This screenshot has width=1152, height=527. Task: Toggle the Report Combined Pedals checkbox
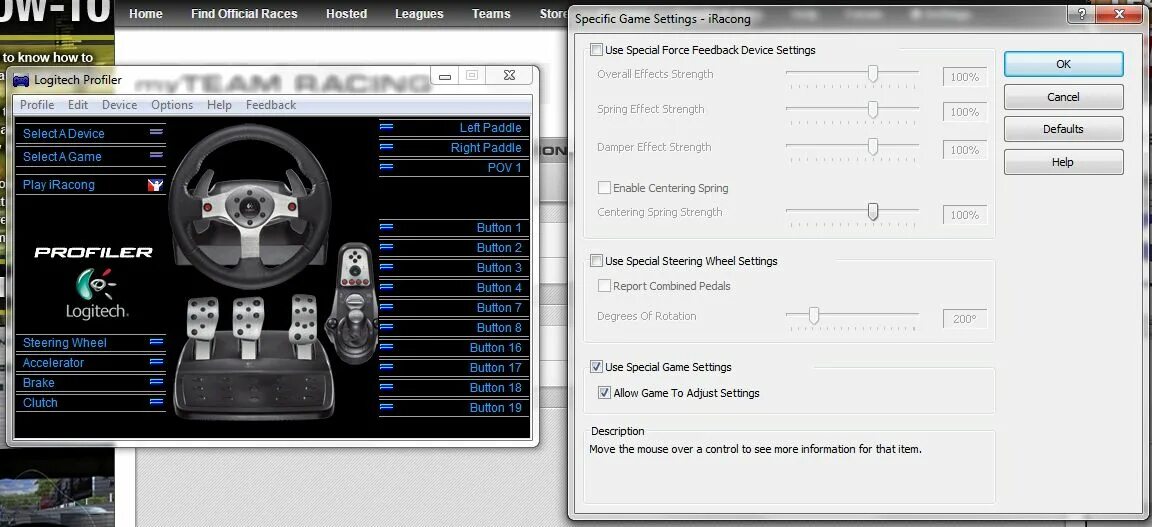click(x=604, y=285)
